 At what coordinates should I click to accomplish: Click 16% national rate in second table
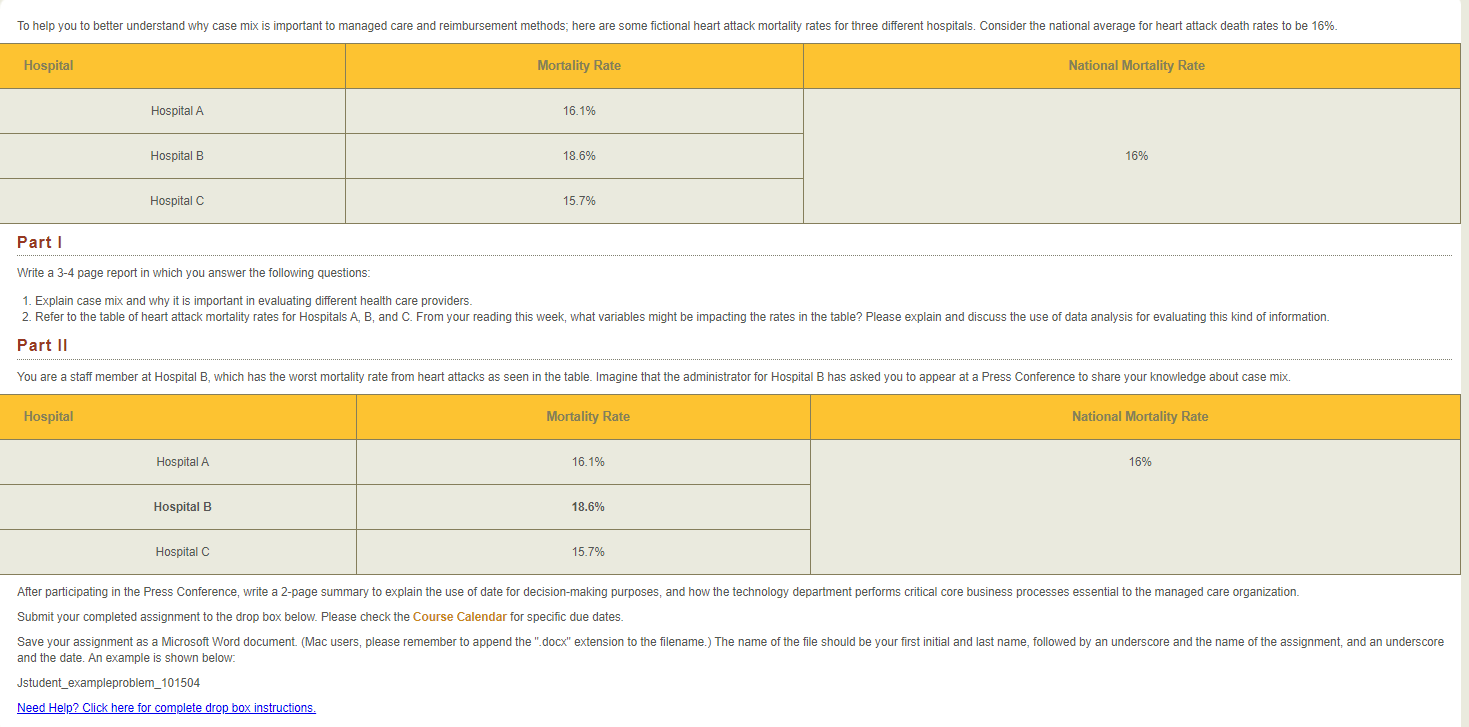click(1140, 462)
